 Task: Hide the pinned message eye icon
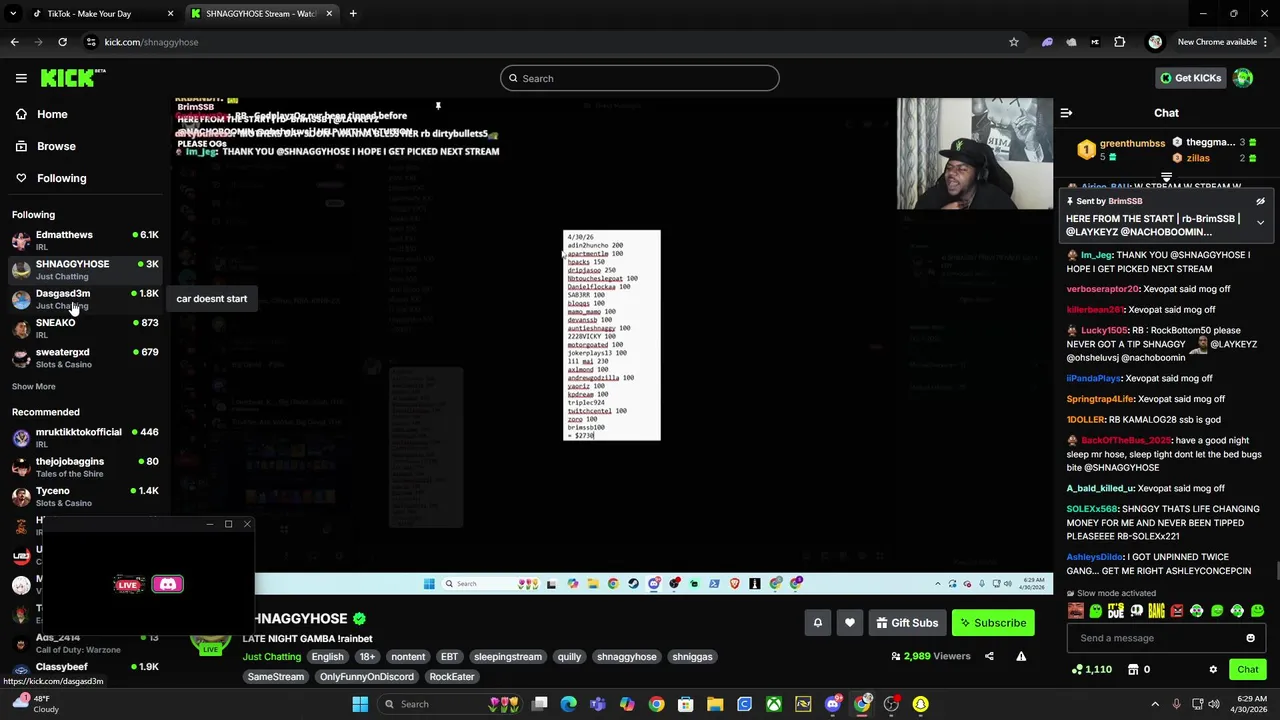(1260, 201)
